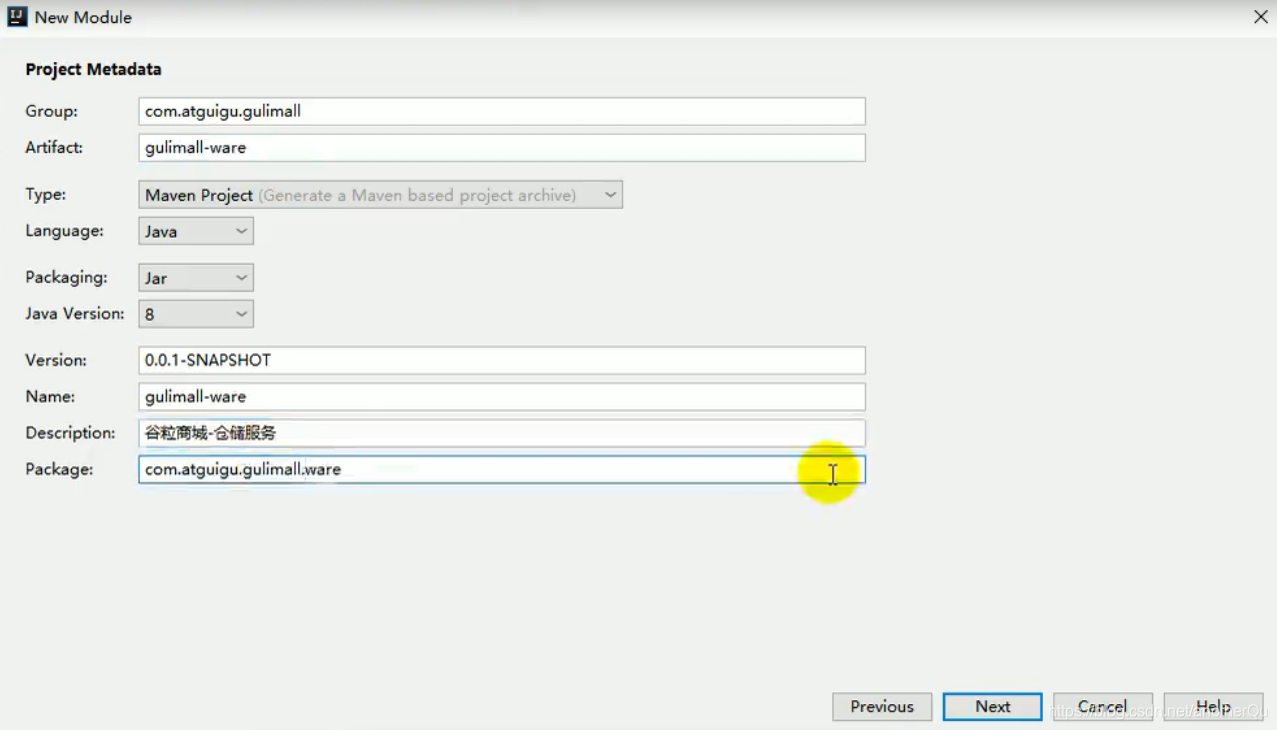
Task: Open the Packaging dropdown showing Jar
Action: pyautogui.click(x=196, y=278)
